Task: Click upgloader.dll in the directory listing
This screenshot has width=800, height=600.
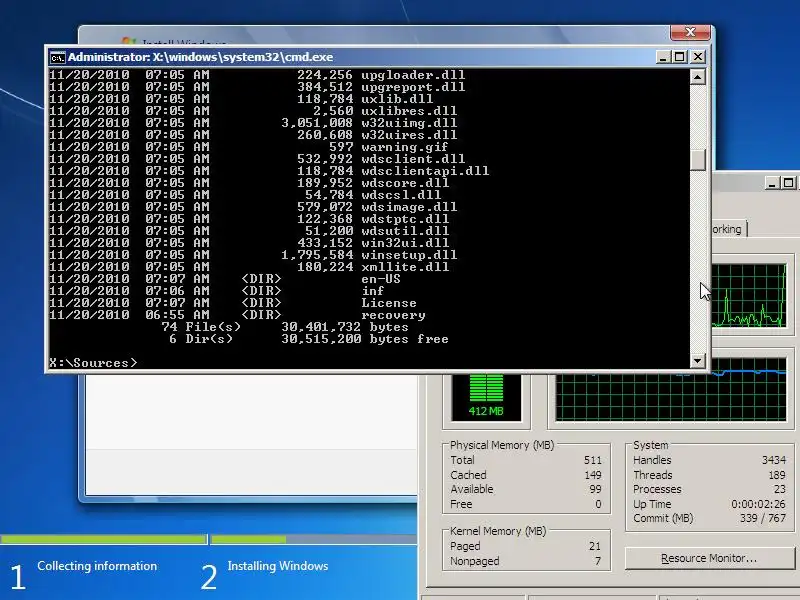Action: pyautogui.click(x=413, y=75)
